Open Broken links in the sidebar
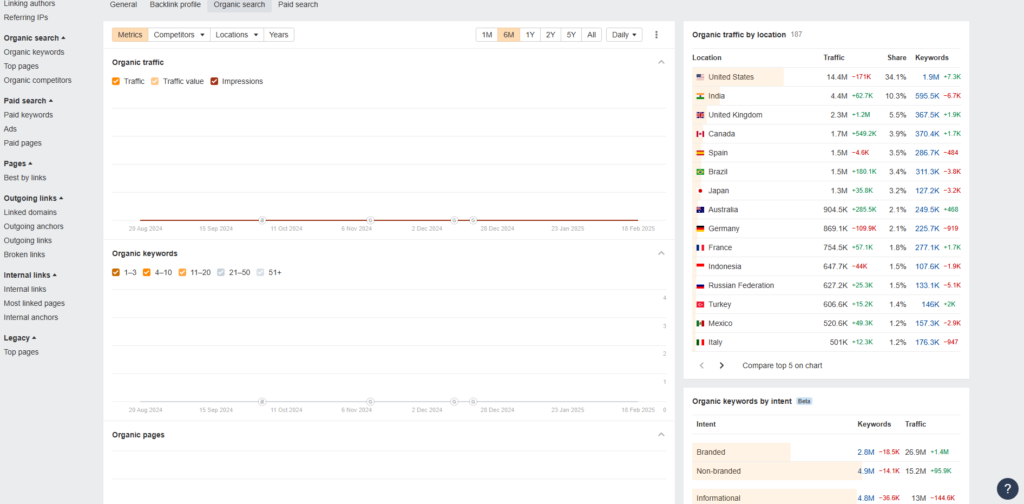Screen dimensions: 1024x504 [x=24, y=255]
